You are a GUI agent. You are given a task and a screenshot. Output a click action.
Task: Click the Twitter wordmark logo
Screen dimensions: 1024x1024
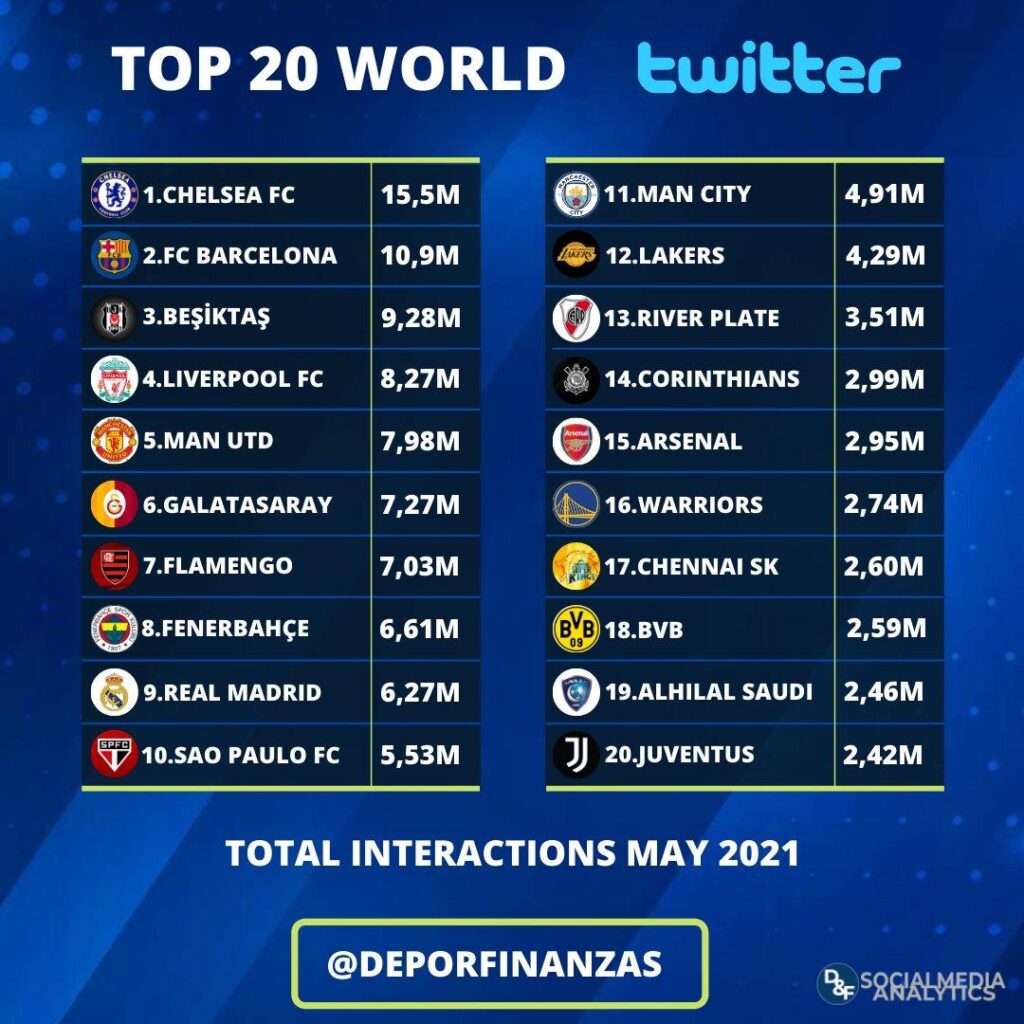coord(769,67)
